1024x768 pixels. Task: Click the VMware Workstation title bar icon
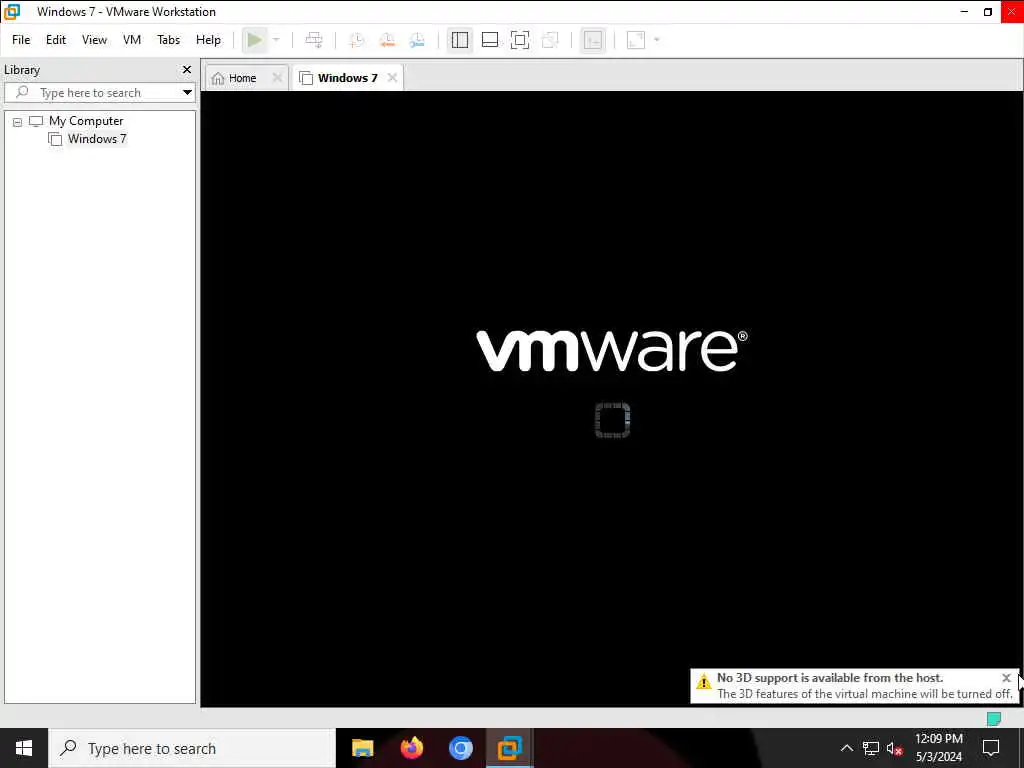(12, 12)
